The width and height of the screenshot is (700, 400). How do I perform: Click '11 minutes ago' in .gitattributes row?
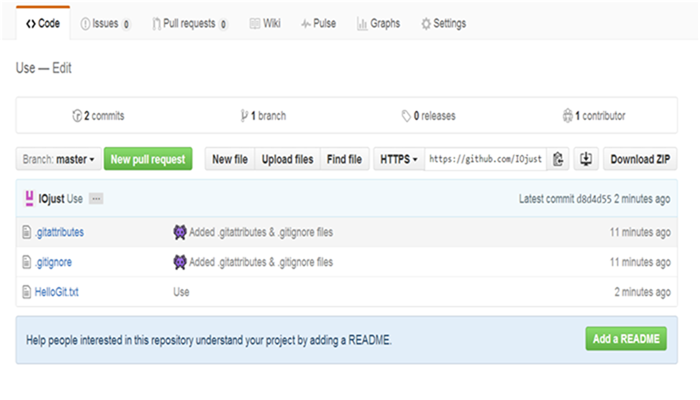point(640,233)
